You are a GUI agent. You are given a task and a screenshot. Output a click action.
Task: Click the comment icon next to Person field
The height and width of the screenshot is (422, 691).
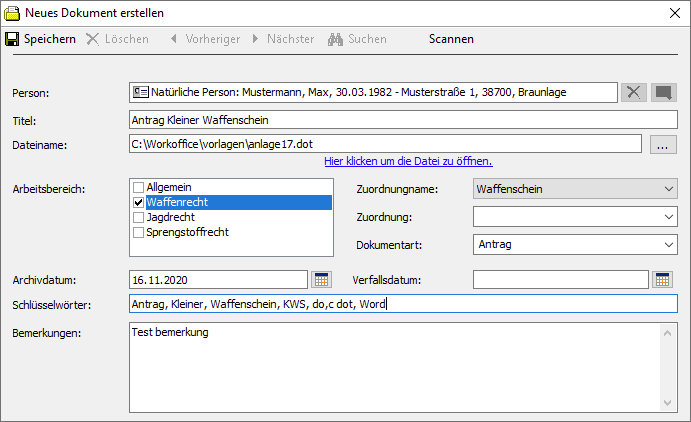664,92
